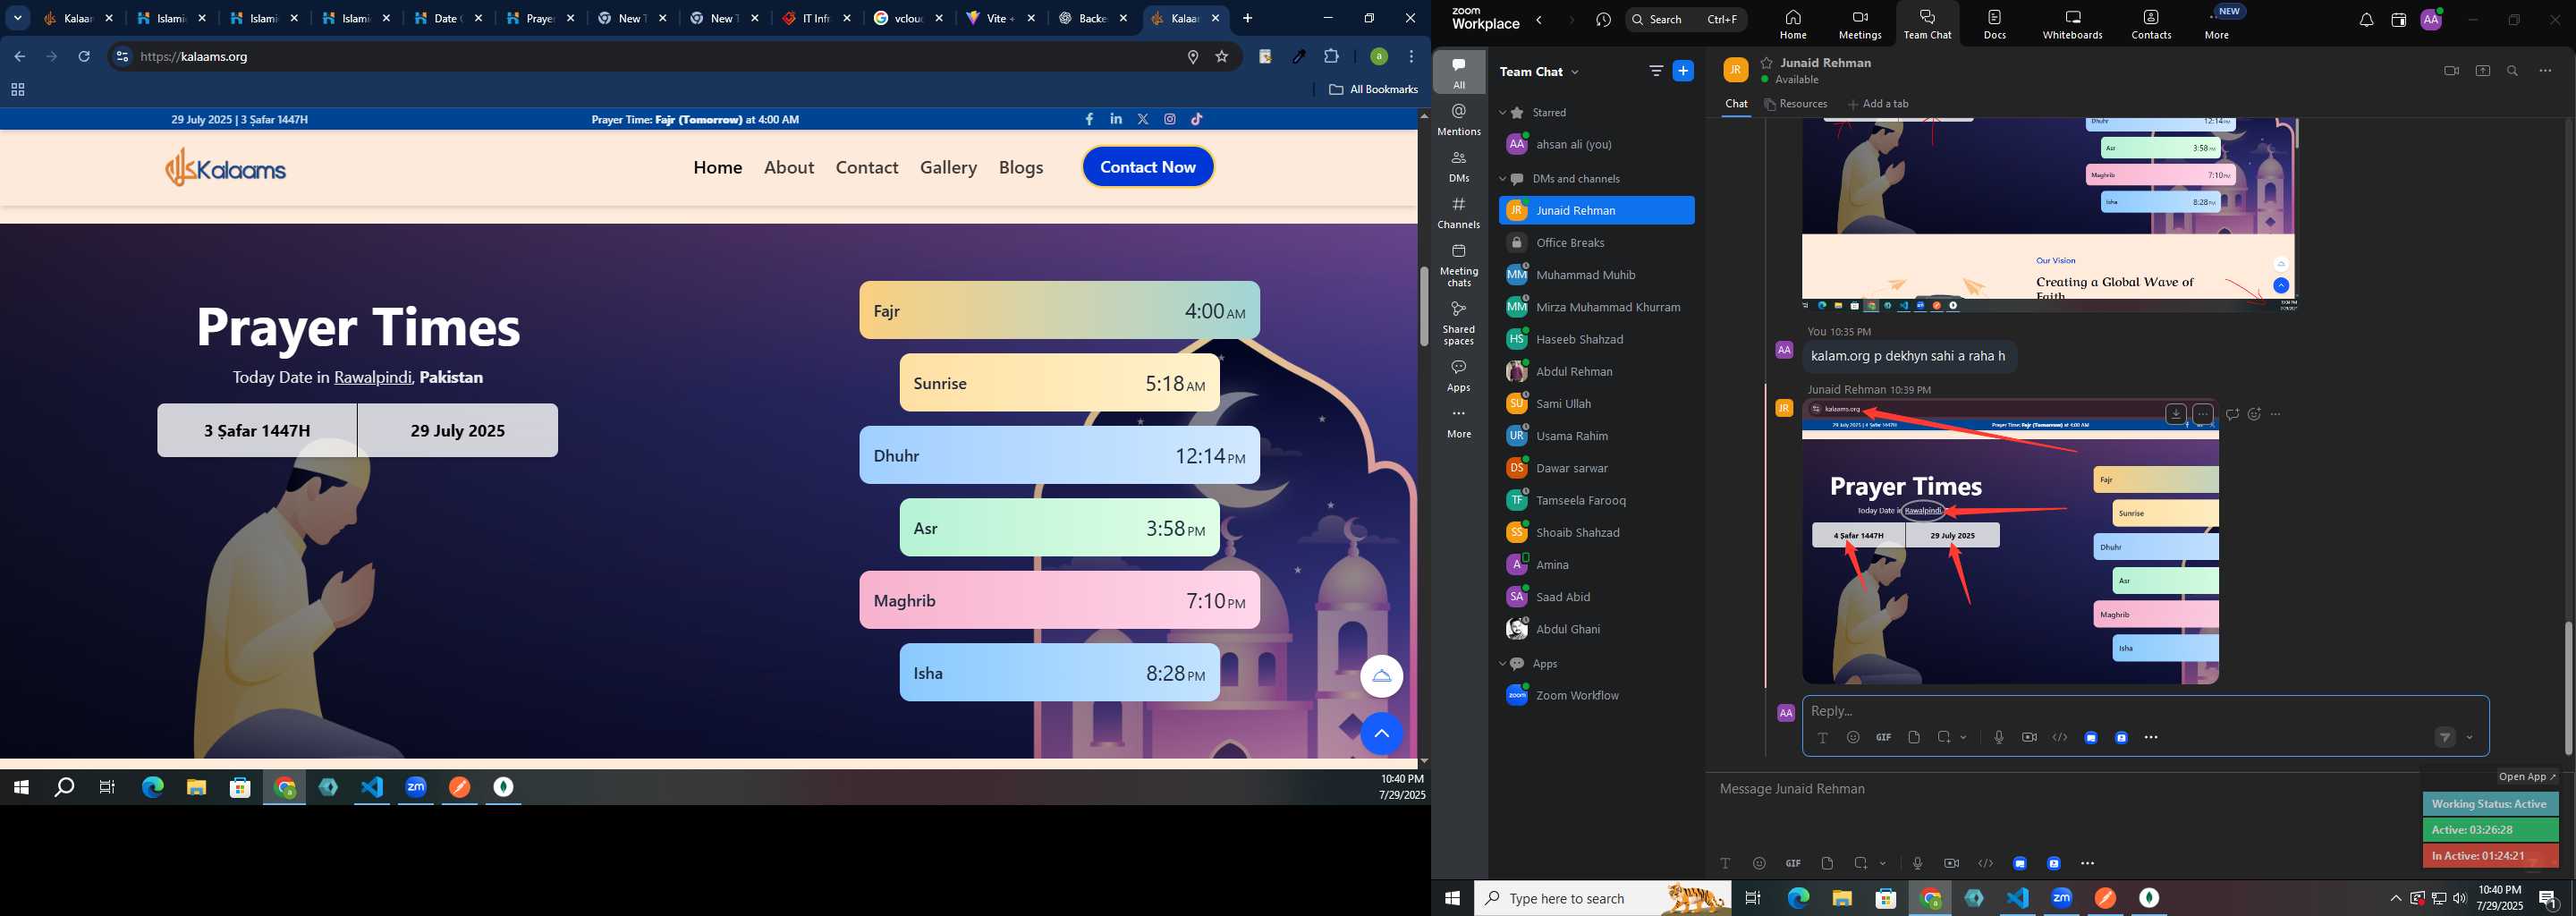Switch to the Resources tab

pyautogui.click(x=1796, y=104)
